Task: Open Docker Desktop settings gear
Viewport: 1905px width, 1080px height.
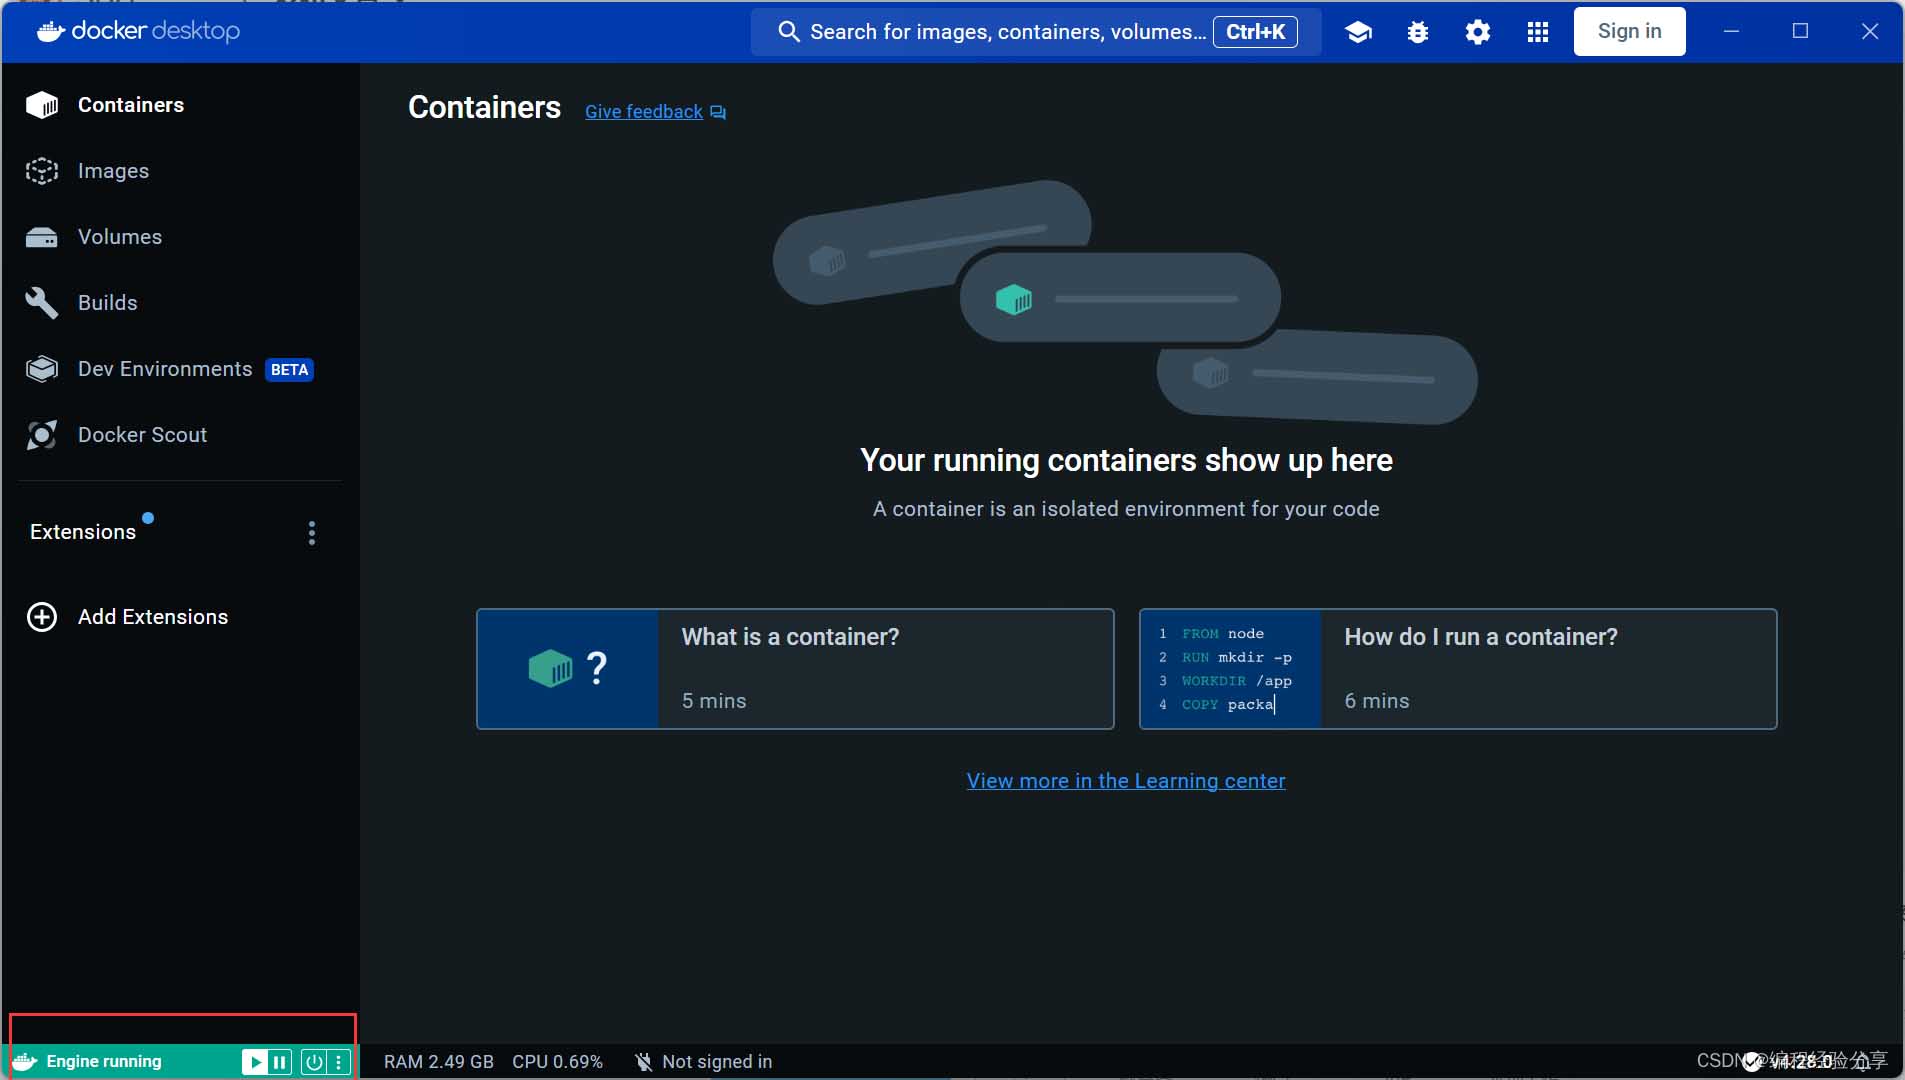Action: click(x=1478, y=31)
